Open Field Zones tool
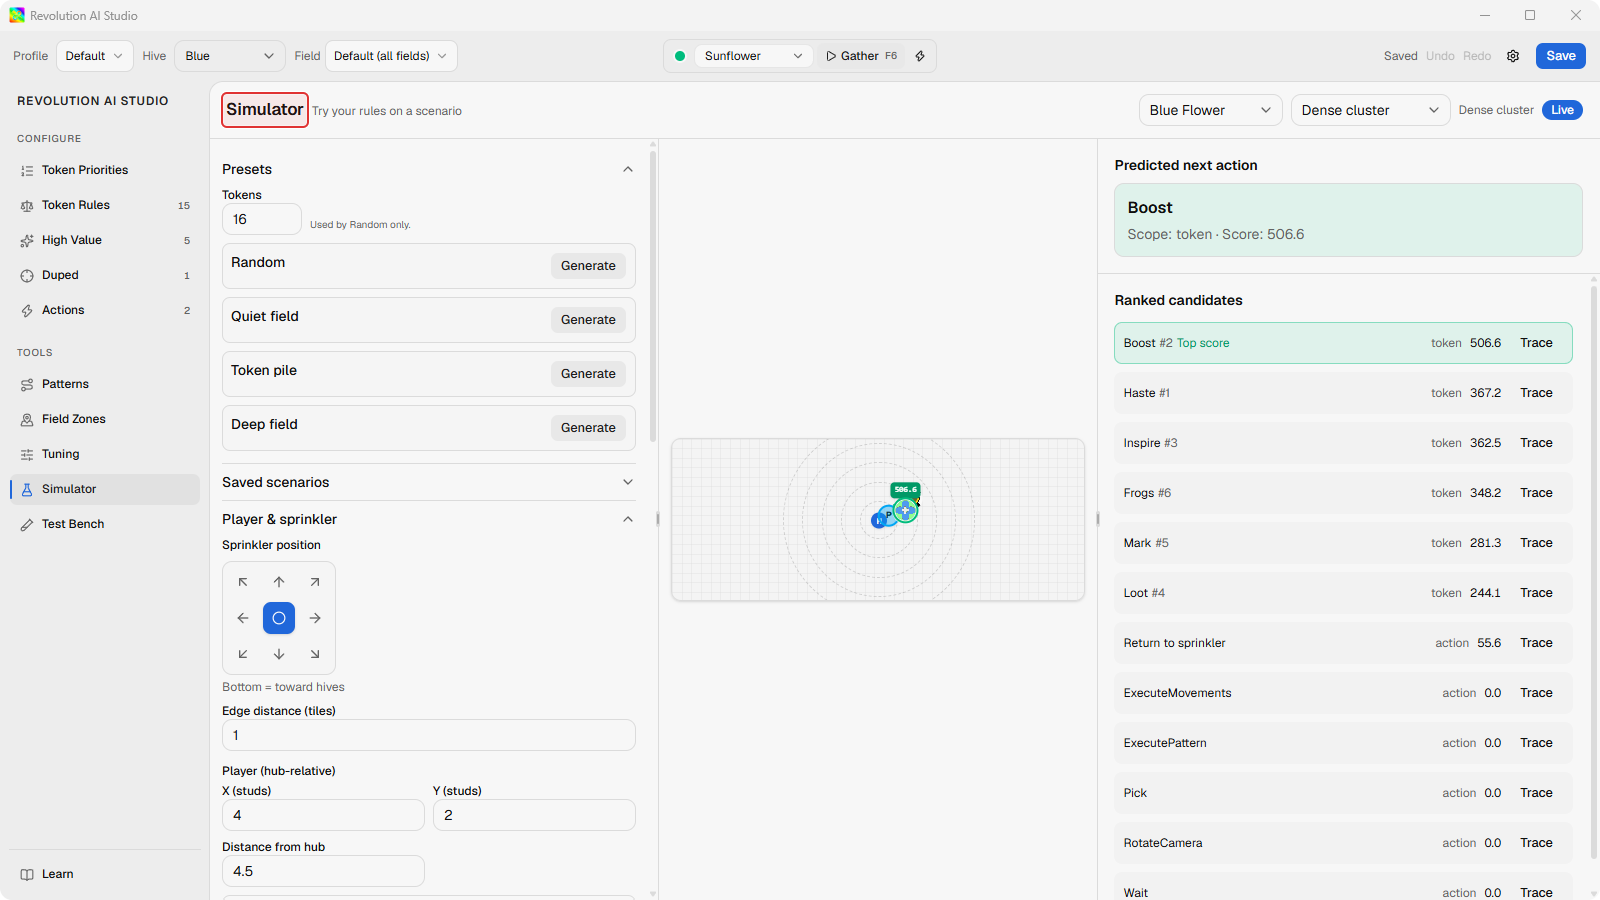This screenshot has width=1600, height=900. click(x=105, y=419)
